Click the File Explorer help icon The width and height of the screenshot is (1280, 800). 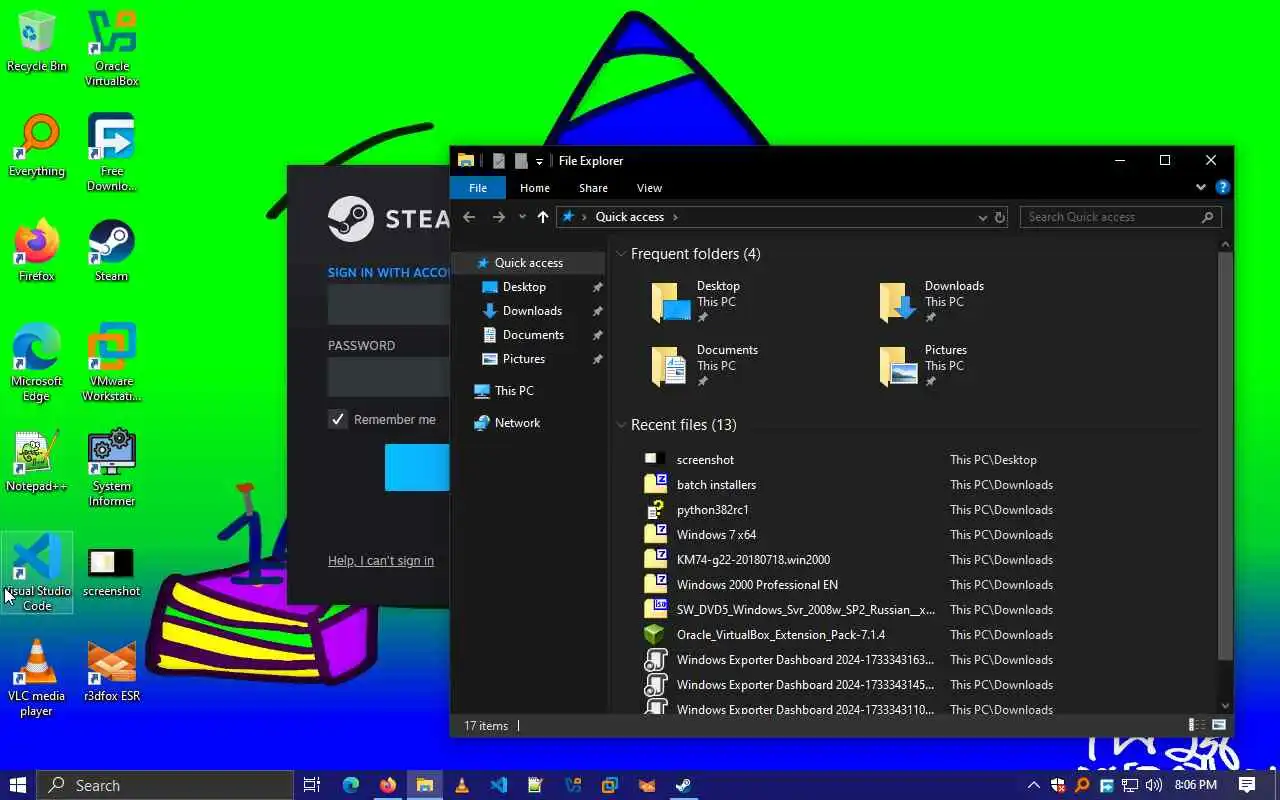pos(1222,187)
